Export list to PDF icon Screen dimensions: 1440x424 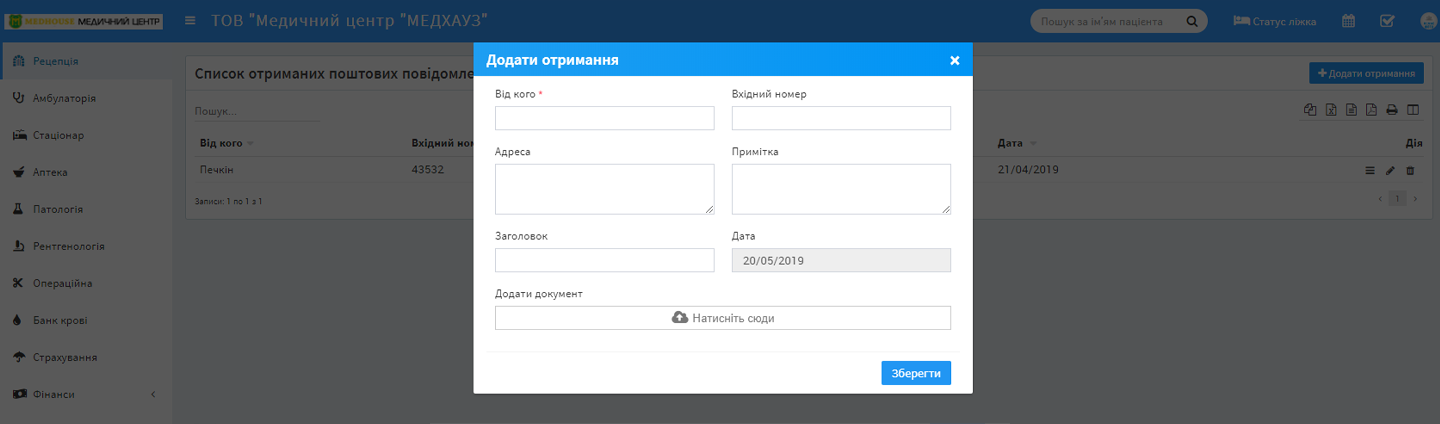point(1371,110)
